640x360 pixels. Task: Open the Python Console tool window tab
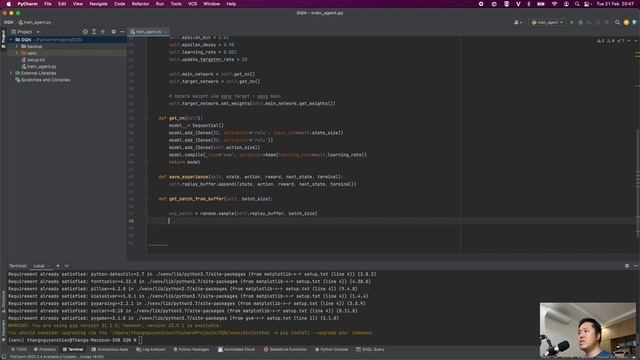(x=331, y=349)
